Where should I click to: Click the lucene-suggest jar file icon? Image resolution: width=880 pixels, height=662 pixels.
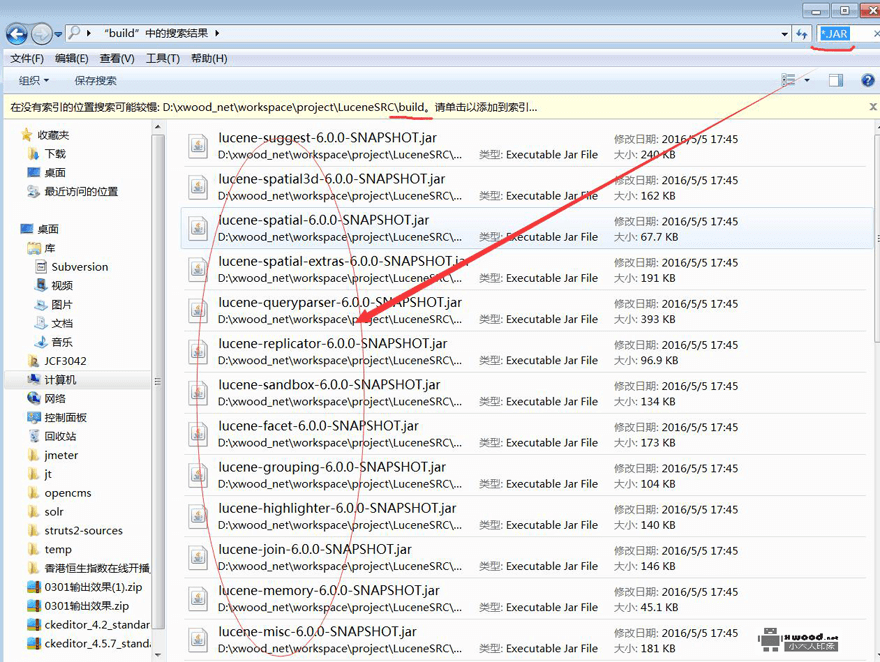[198, 146]
